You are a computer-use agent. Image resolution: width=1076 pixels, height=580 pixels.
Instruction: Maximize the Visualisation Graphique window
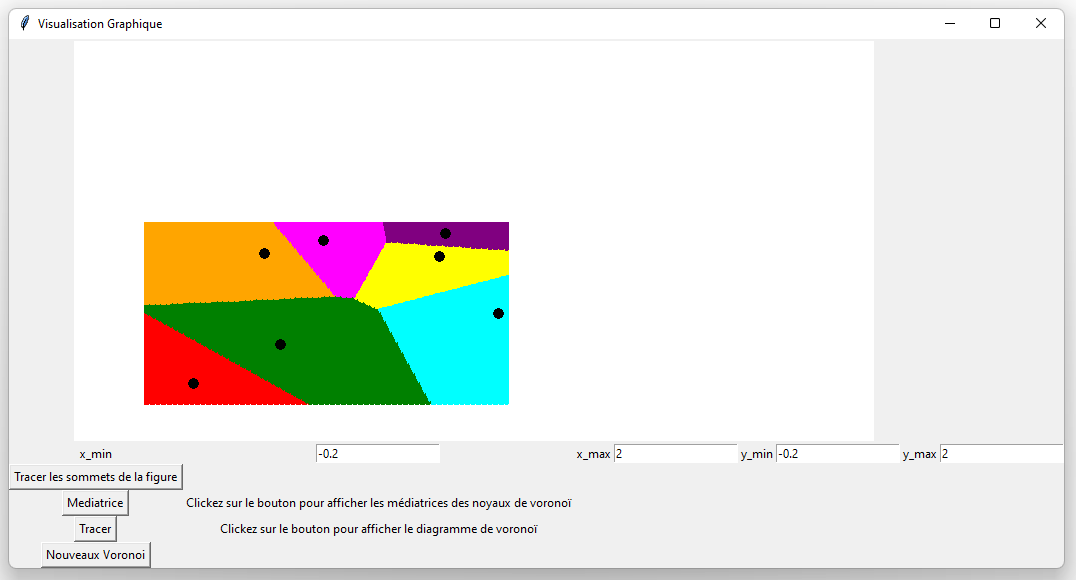994,23
